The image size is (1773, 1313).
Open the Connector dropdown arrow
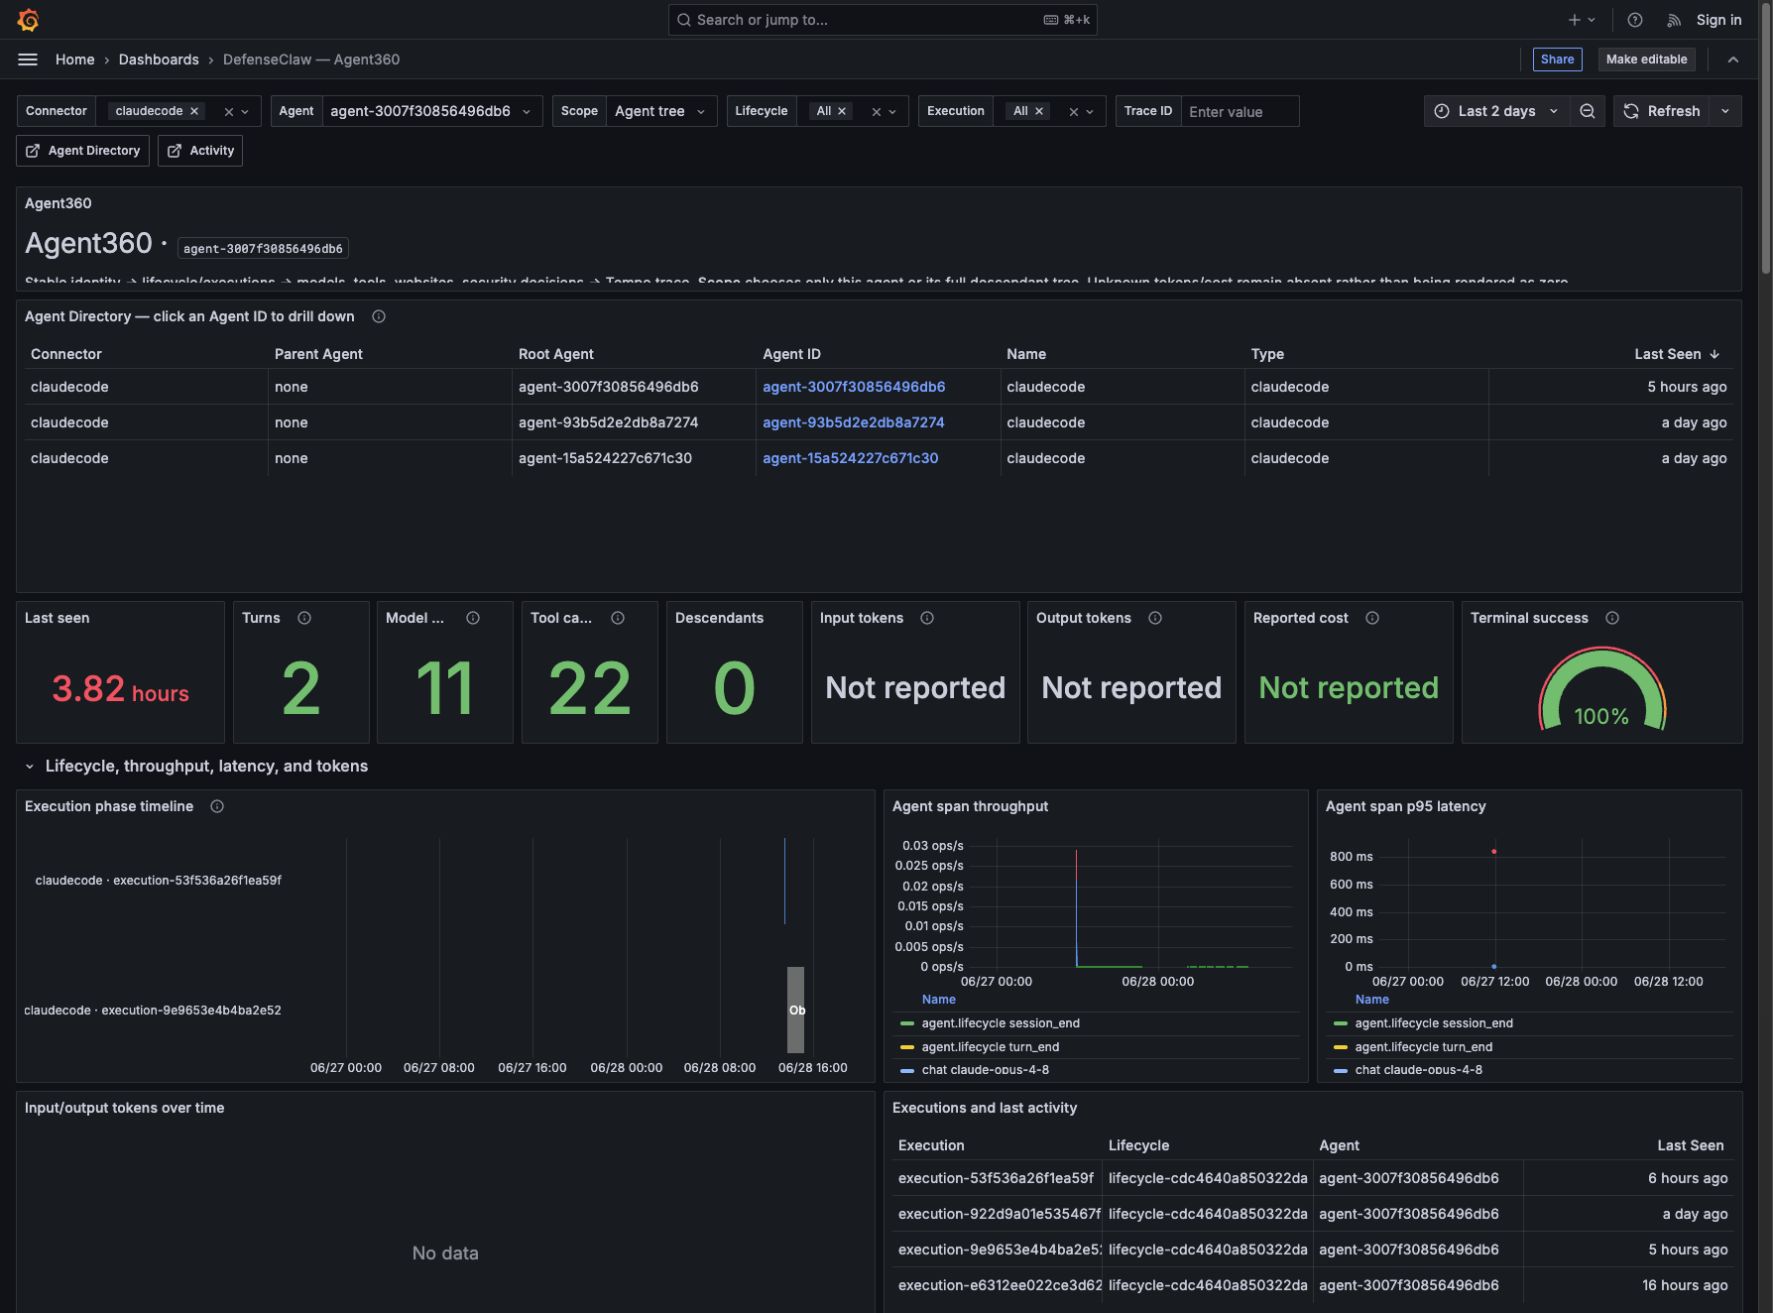245,112
